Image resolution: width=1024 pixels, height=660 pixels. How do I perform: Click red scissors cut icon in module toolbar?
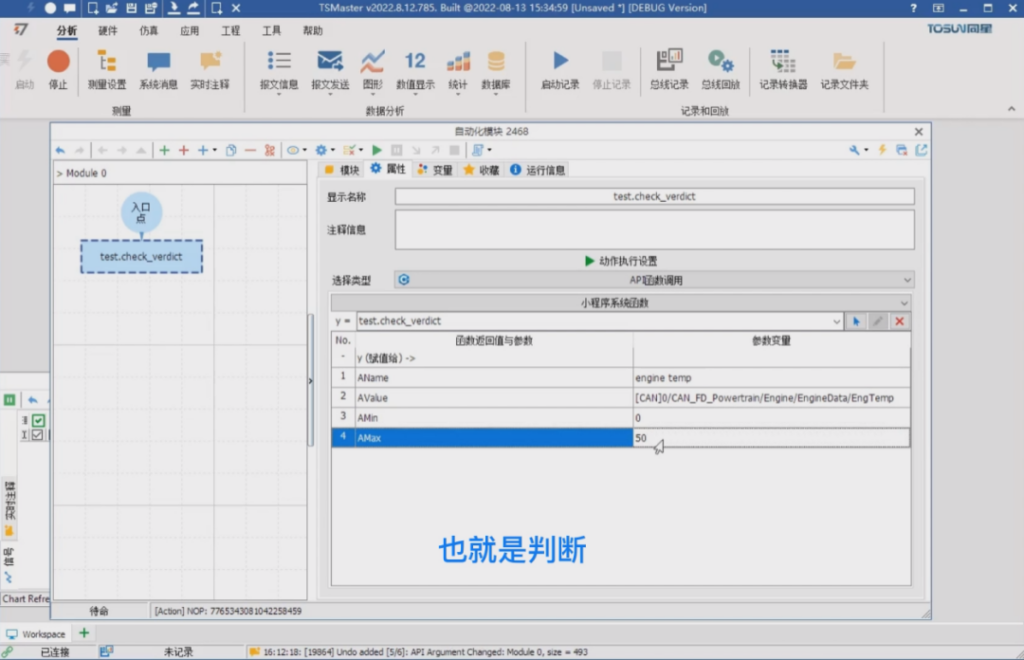(269, 150)
